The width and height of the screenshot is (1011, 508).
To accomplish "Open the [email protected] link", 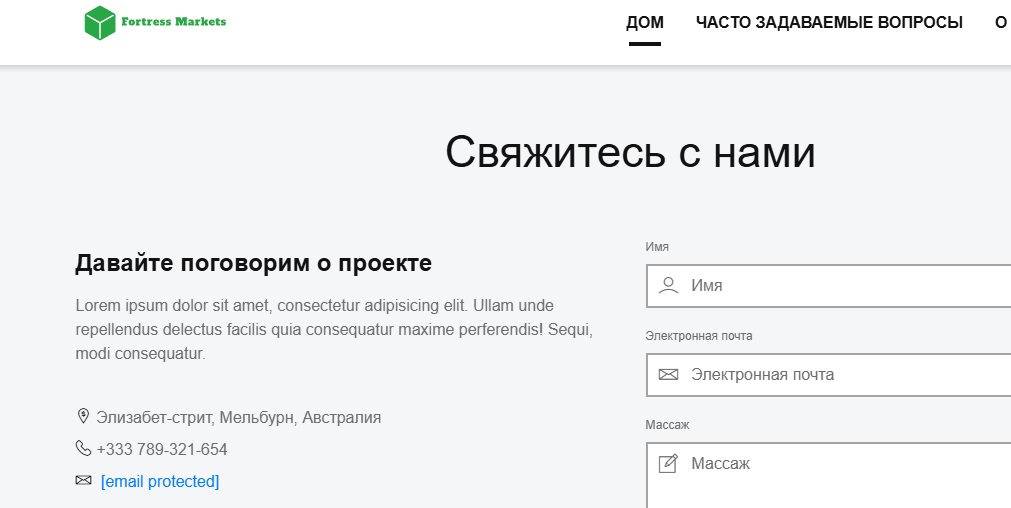I will click(160, 481).
